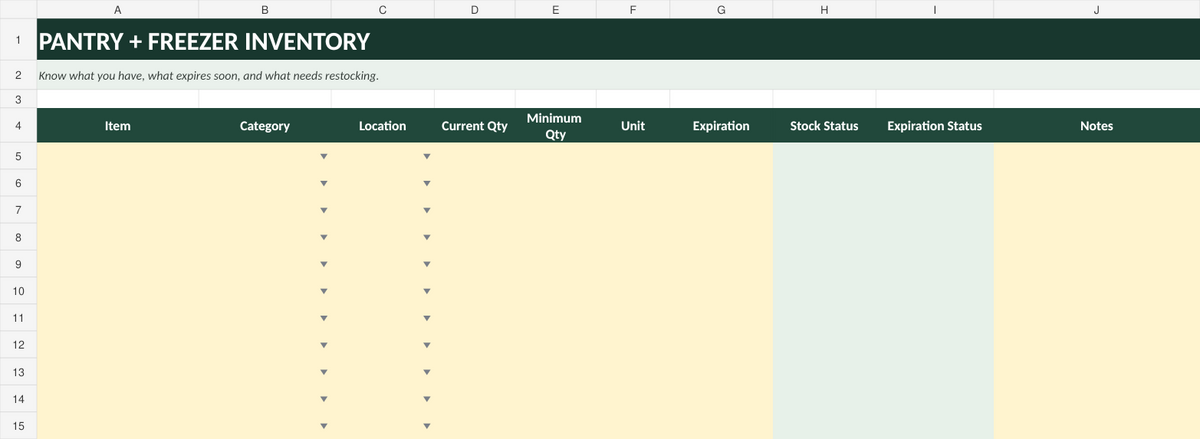Select row 10 header number
The height and width of the screenshot is (439, 1200).
[19, 292]
